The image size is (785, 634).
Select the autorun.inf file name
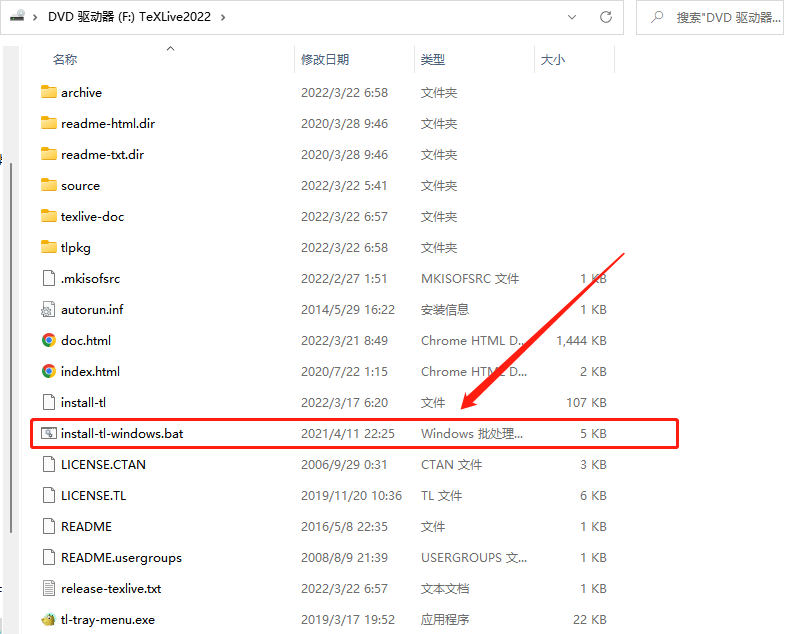point(92,310)
